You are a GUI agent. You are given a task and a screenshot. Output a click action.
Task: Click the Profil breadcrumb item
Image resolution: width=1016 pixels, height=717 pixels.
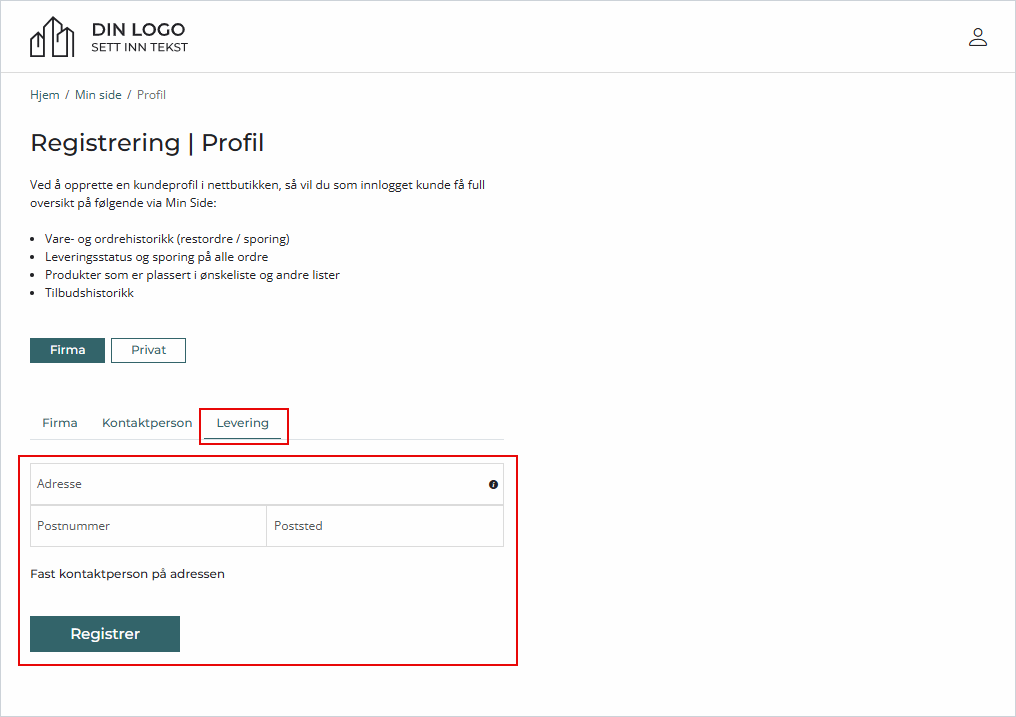coord(151,95)
